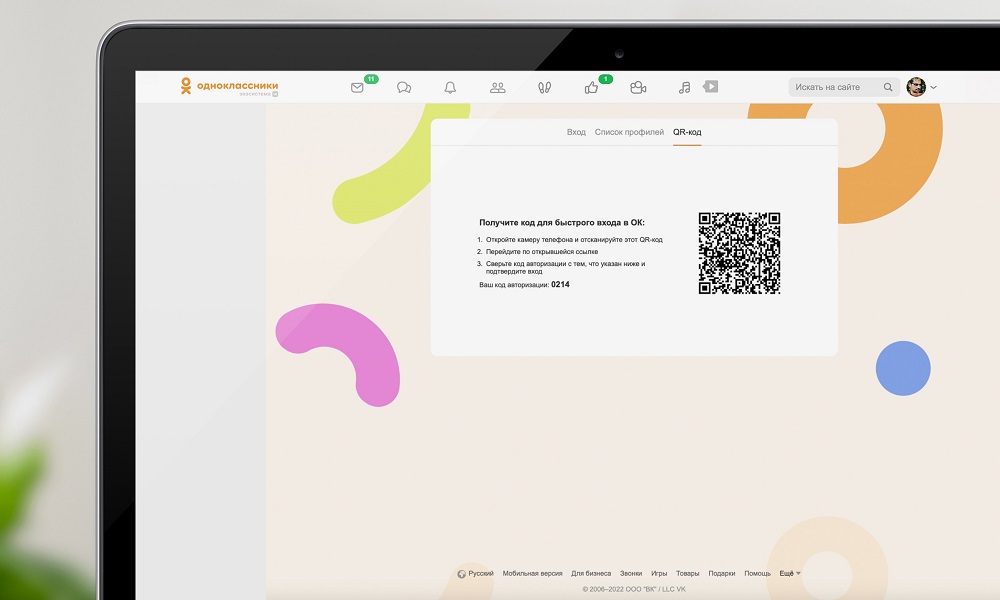
Task: Open the music note icon
Action: (683, 87)
